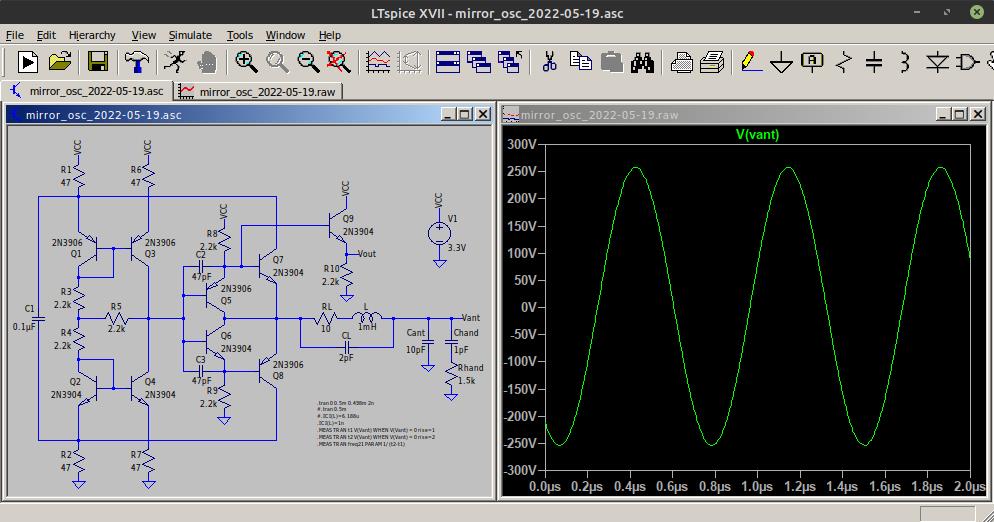Click the V1 voltage source symbol

coord(439,233)
